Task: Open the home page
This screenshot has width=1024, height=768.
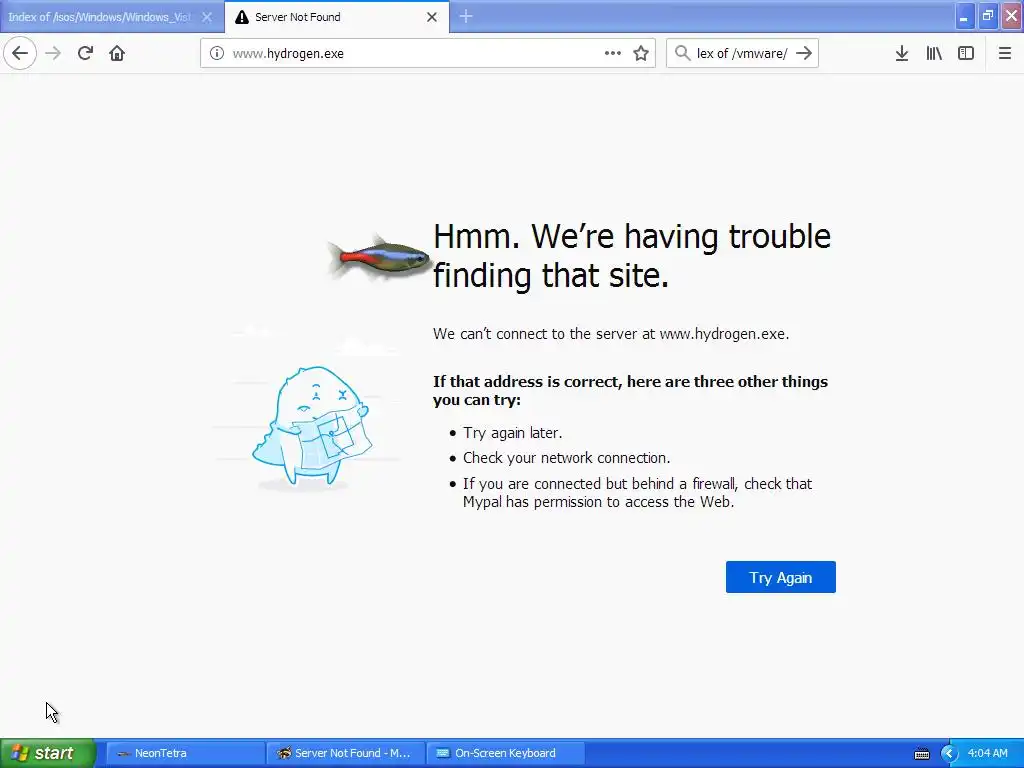Action: (x=117, y=54)
